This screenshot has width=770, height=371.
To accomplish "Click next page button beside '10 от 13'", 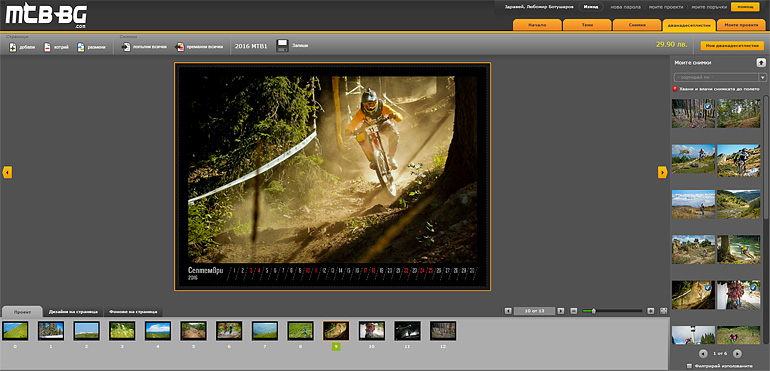I will [560, 311].
